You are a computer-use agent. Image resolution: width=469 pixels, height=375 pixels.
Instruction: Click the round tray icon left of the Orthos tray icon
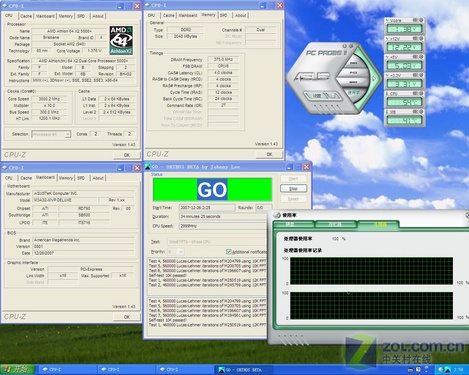point(440,369)
